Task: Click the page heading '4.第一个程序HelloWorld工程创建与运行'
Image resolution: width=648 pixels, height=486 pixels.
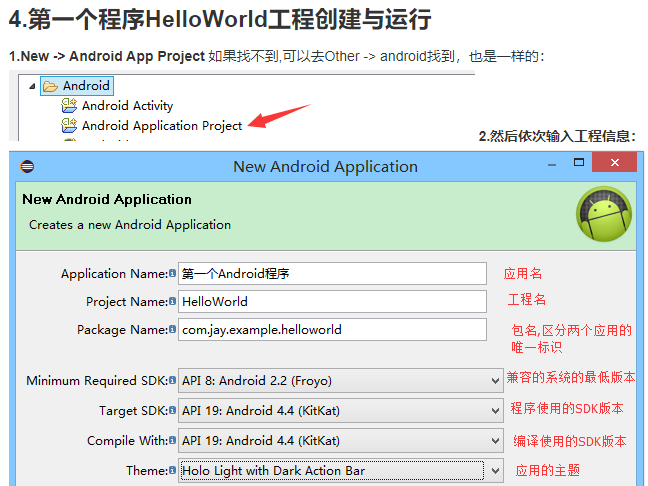Action: 220,19
